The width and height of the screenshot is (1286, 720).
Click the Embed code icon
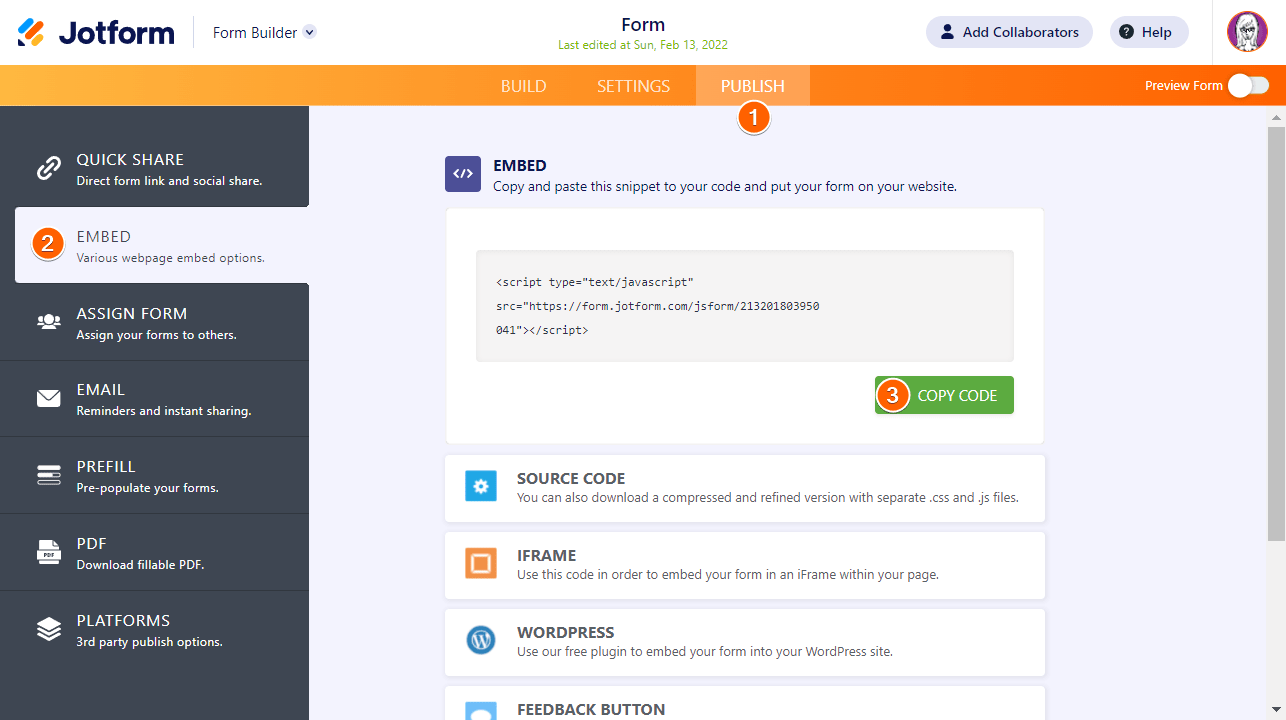pos(463,174)
